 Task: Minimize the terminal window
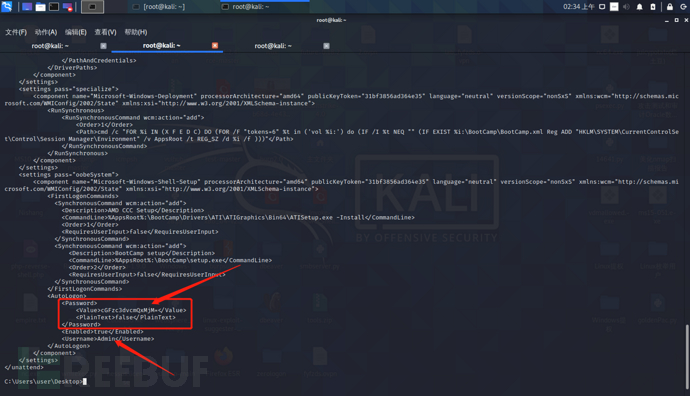click(667, 20)
